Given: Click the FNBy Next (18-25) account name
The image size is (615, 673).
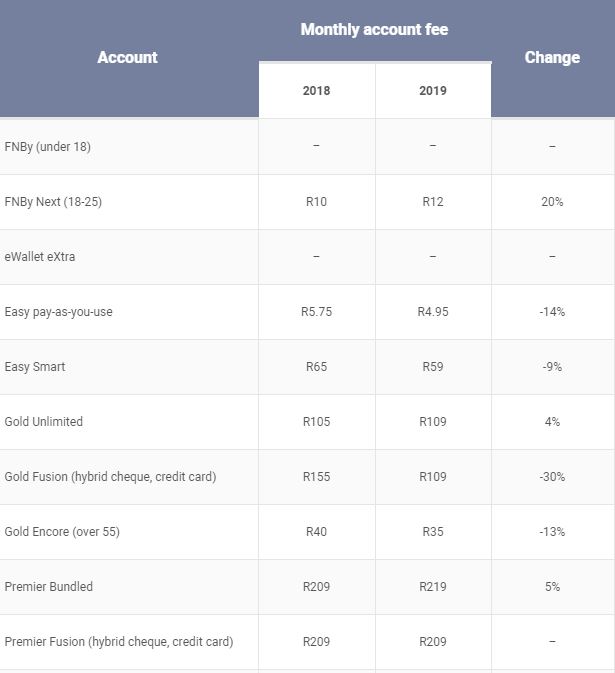Looking at the screenshot, I should point(53,202).
